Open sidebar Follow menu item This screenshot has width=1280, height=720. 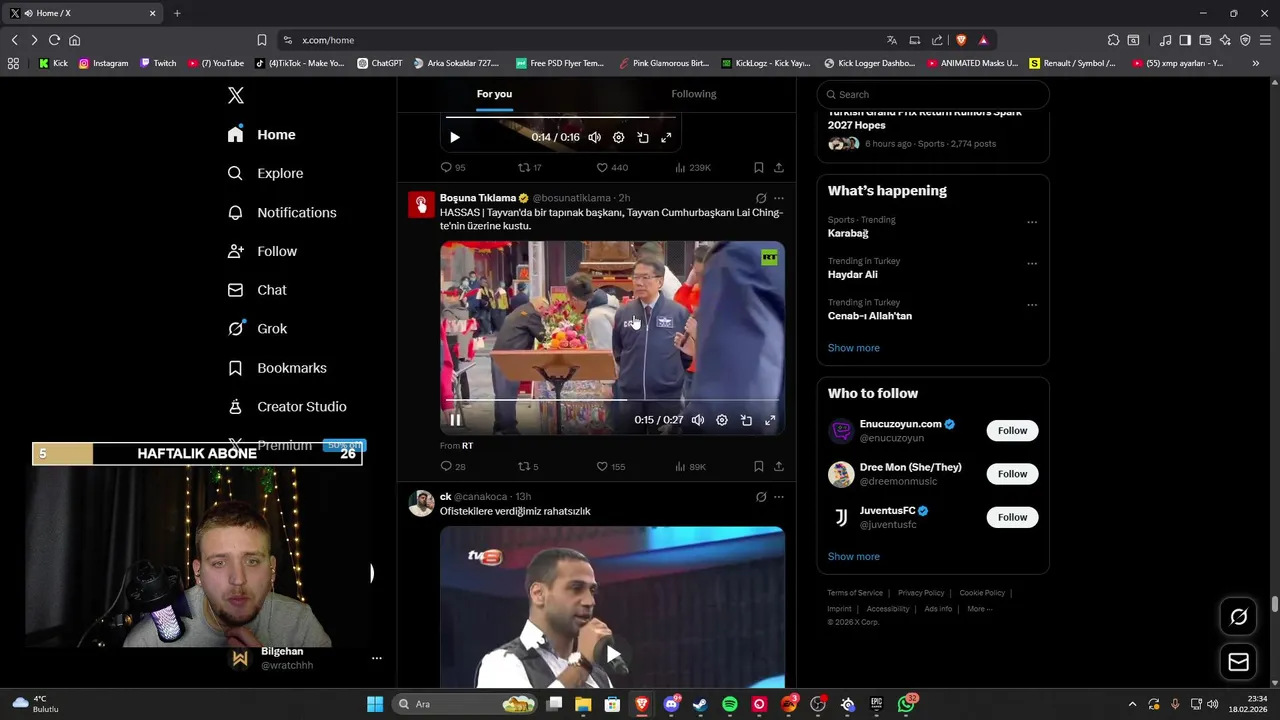coord(262,251)
